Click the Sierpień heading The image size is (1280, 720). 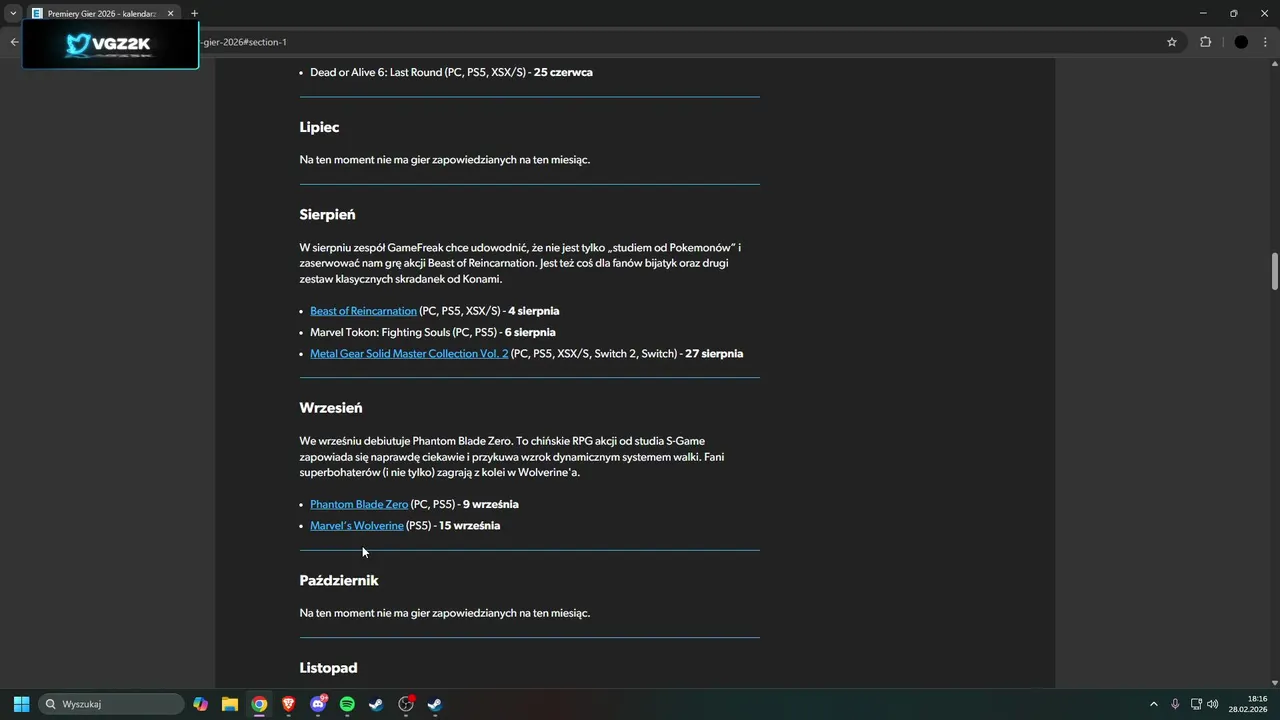(327, 215)
